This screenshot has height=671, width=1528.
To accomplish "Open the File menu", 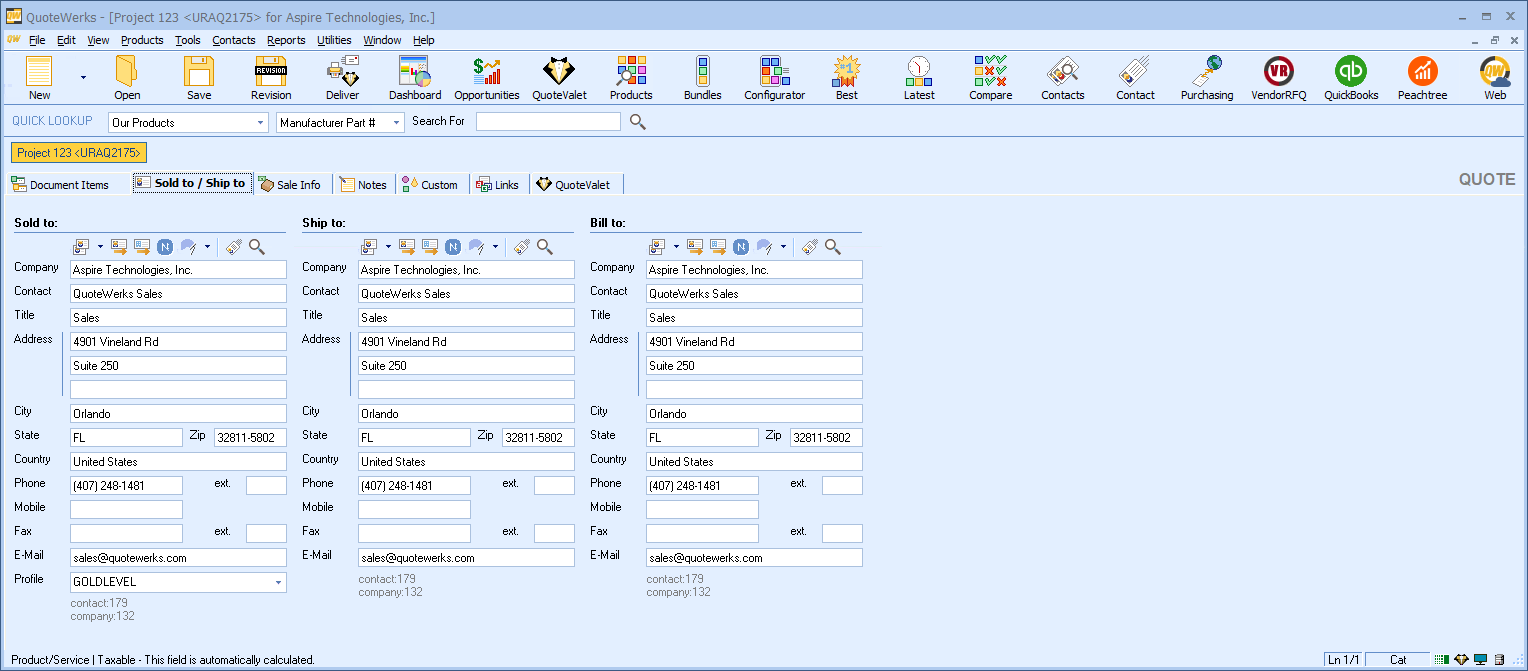I will tap(37, 40).
